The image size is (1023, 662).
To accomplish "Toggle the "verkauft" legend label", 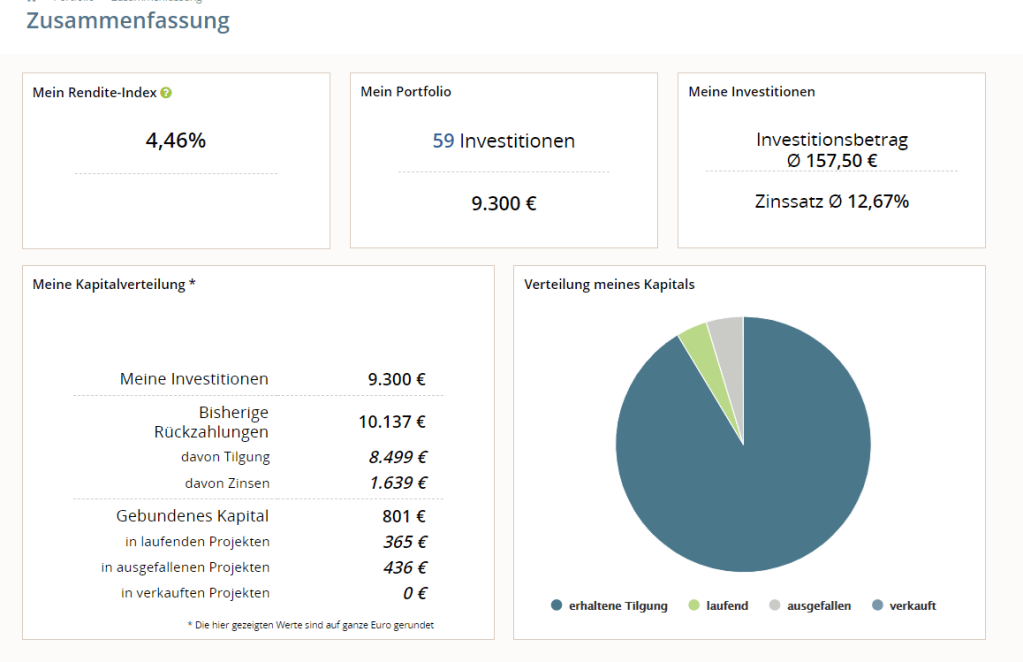I will click(x=913, y=606).
